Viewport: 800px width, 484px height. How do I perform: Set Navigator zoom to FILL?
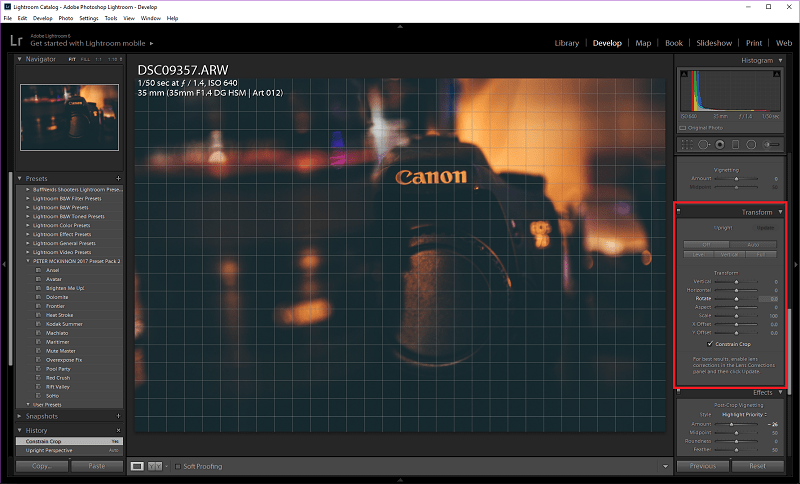pos(85,59)
